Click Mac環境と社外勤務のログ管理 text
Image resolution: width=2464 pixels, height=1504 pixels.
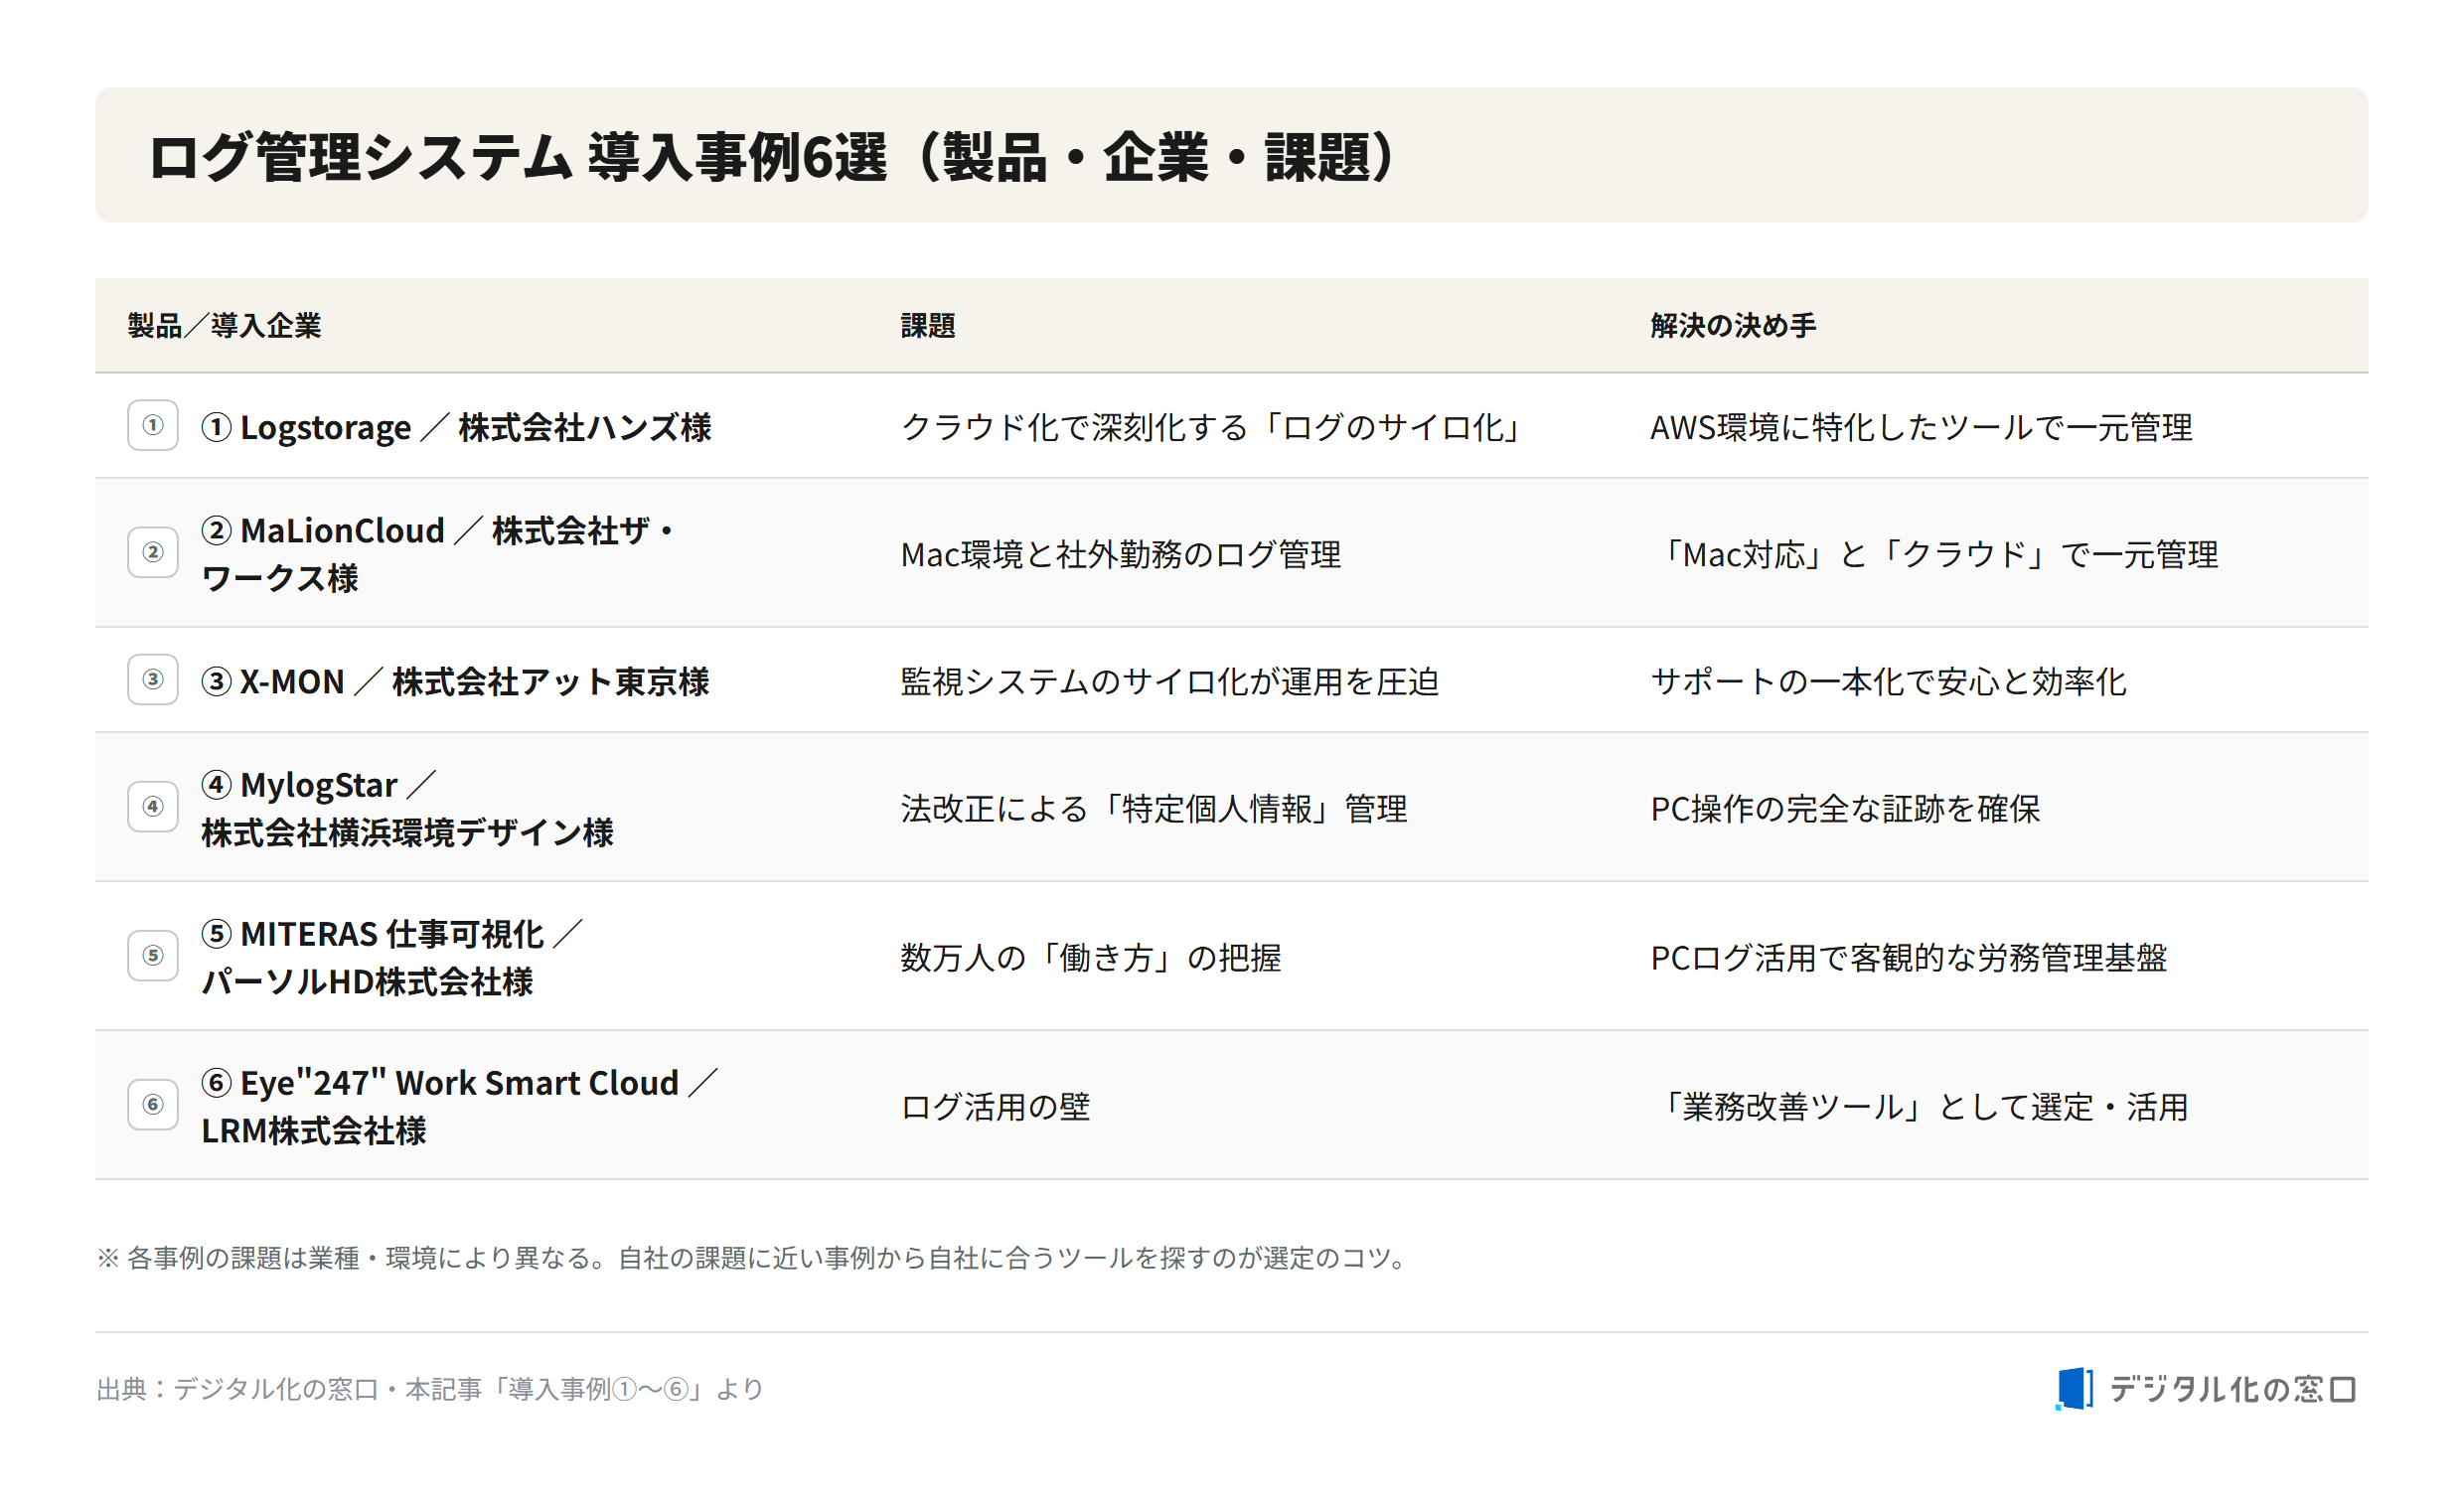tap(1121, 555)
